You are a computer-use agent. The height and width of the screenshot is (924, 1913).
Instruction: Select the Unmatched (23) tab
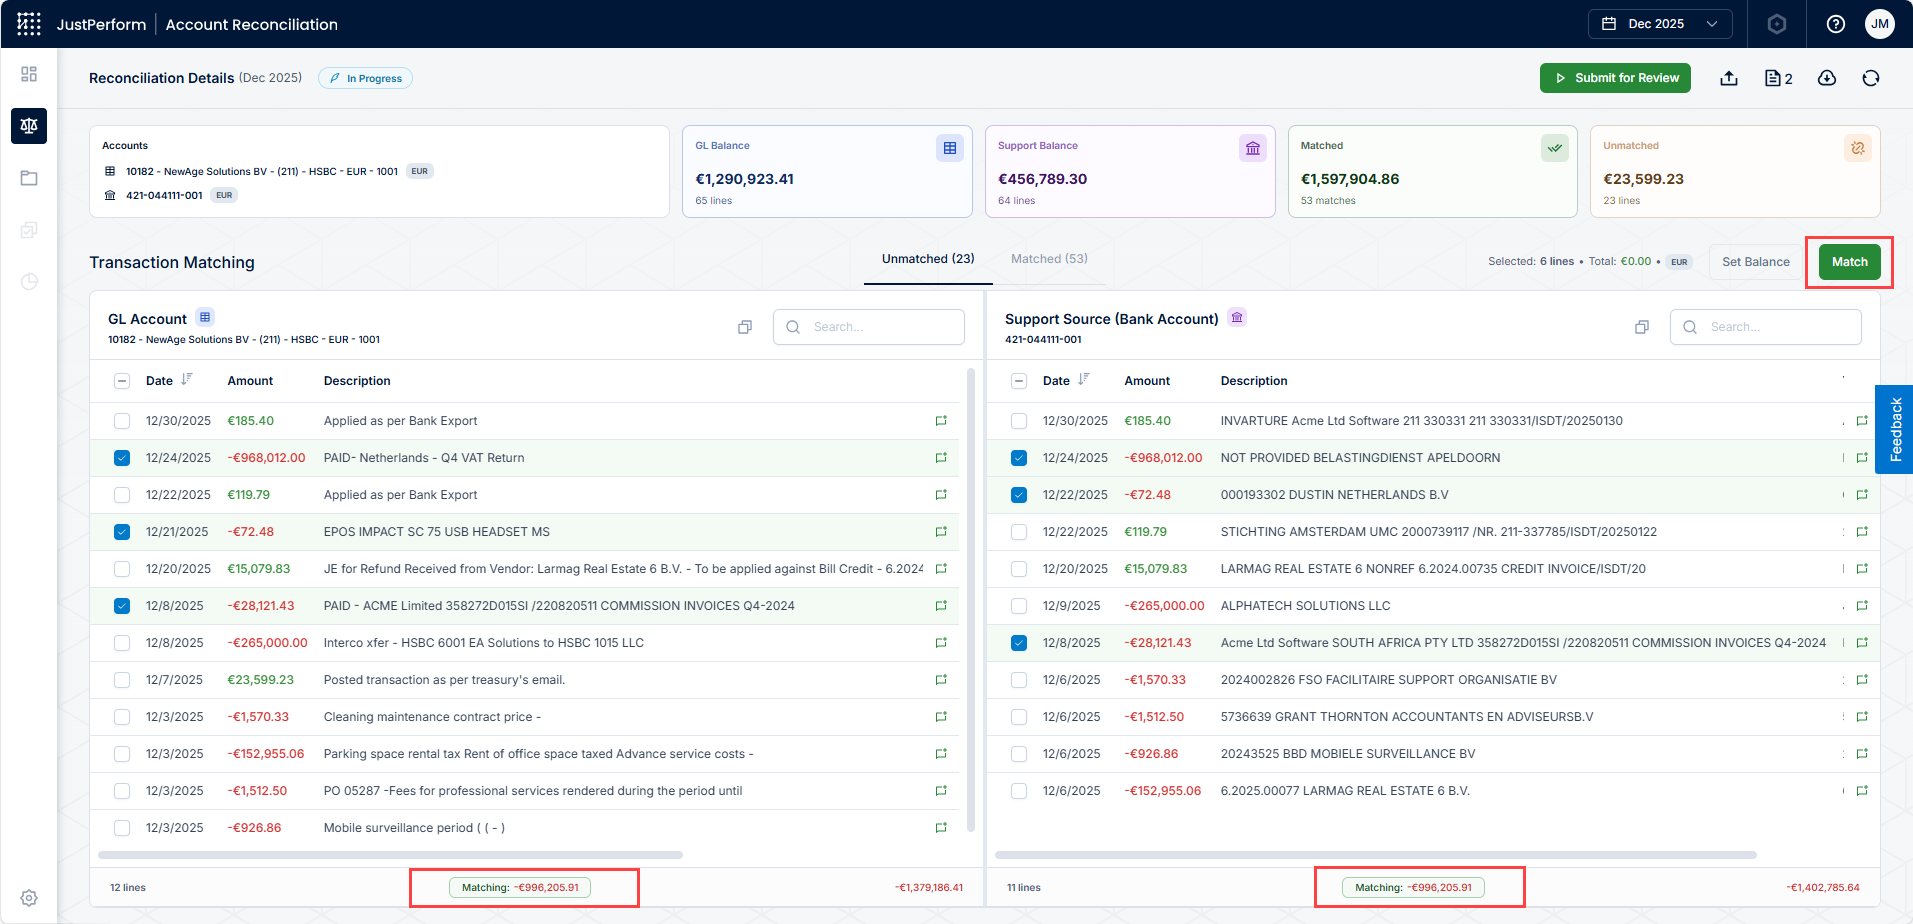click(928, 259)
